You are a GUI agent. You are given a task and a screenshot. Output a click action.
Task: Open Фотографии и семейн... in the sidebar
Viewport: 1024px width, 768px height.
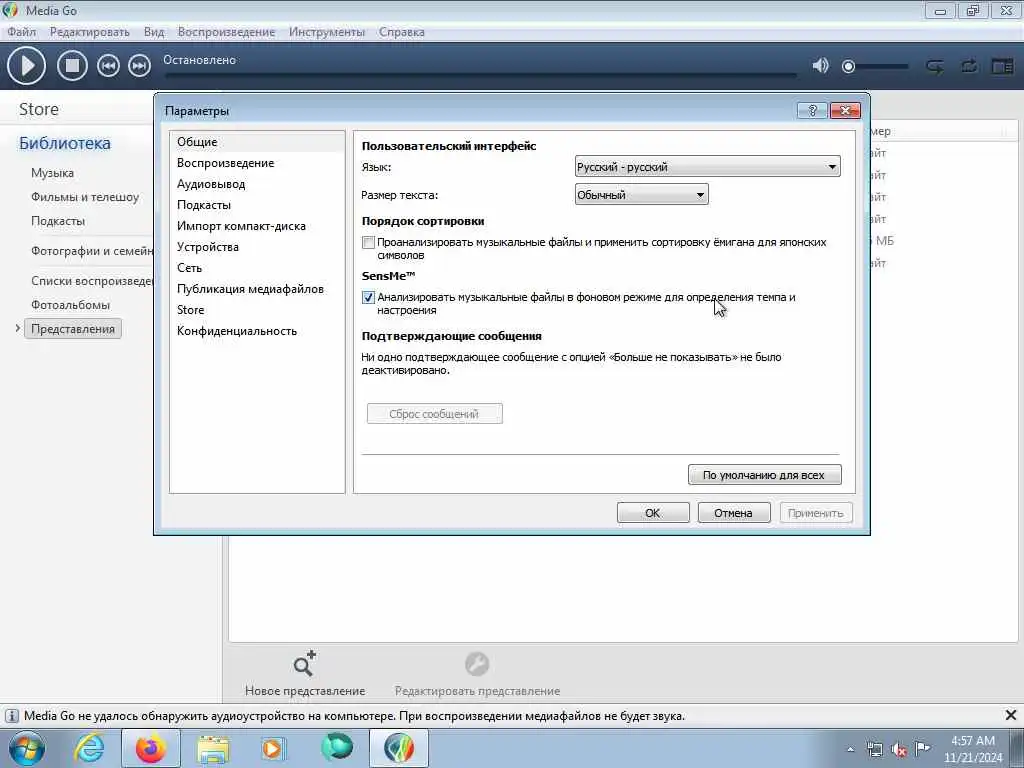point(91,251)
